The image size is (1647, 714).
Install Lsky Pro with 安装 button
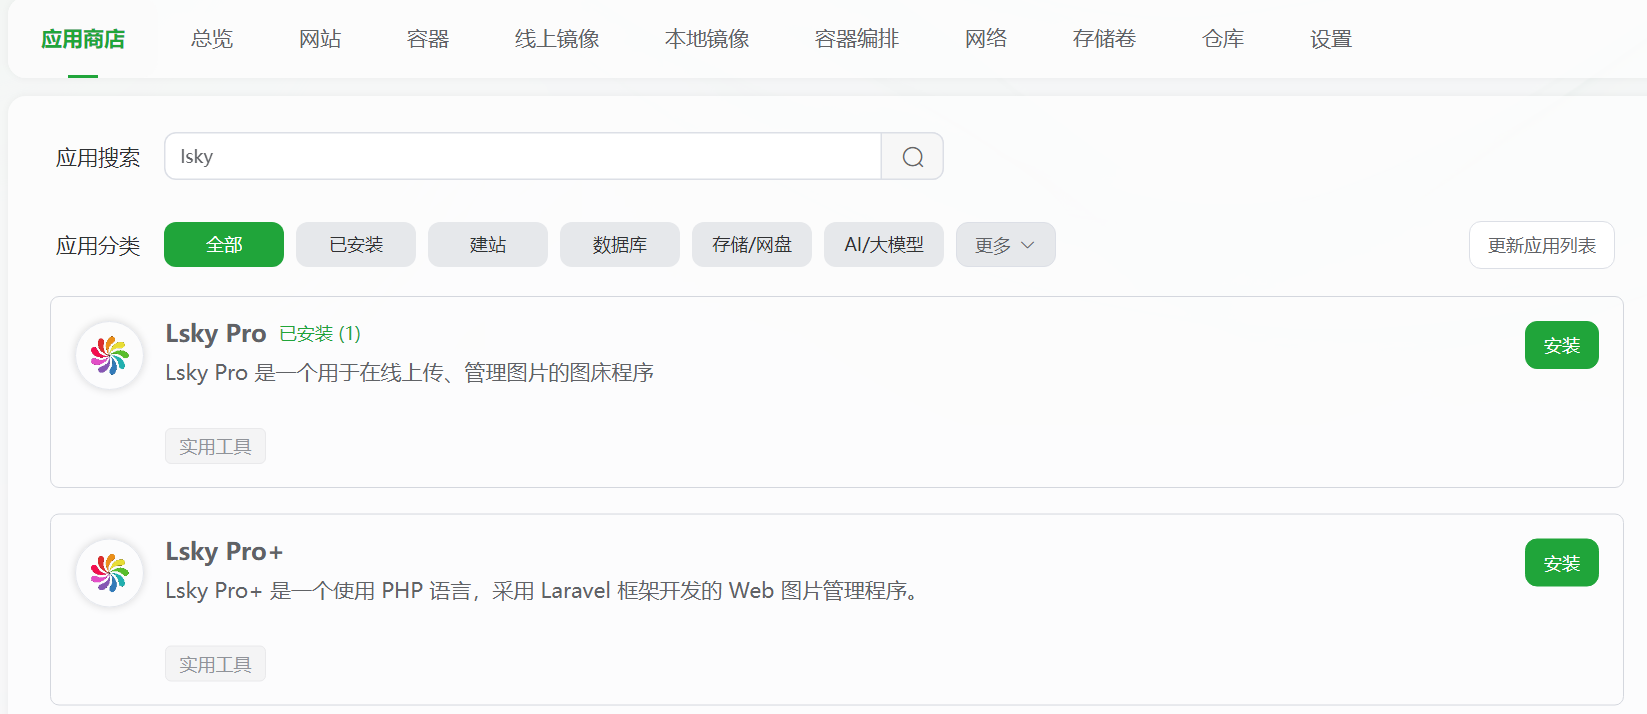click(1561, 345)
